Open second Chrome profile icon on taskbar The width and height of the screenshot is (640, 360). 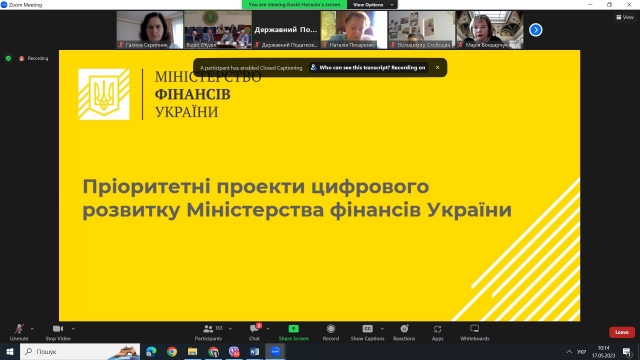[x=213, y=351]
